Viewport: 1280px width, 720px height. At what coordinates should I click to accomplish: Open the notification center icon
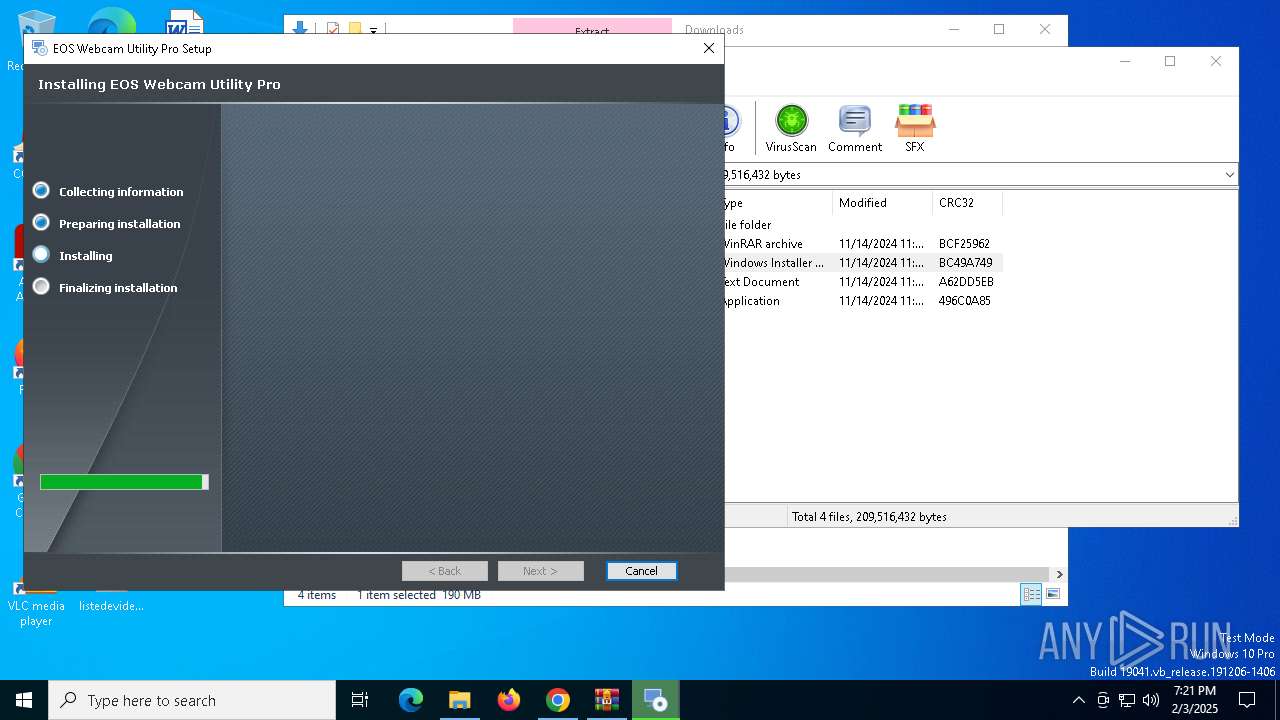point(1247,700)
